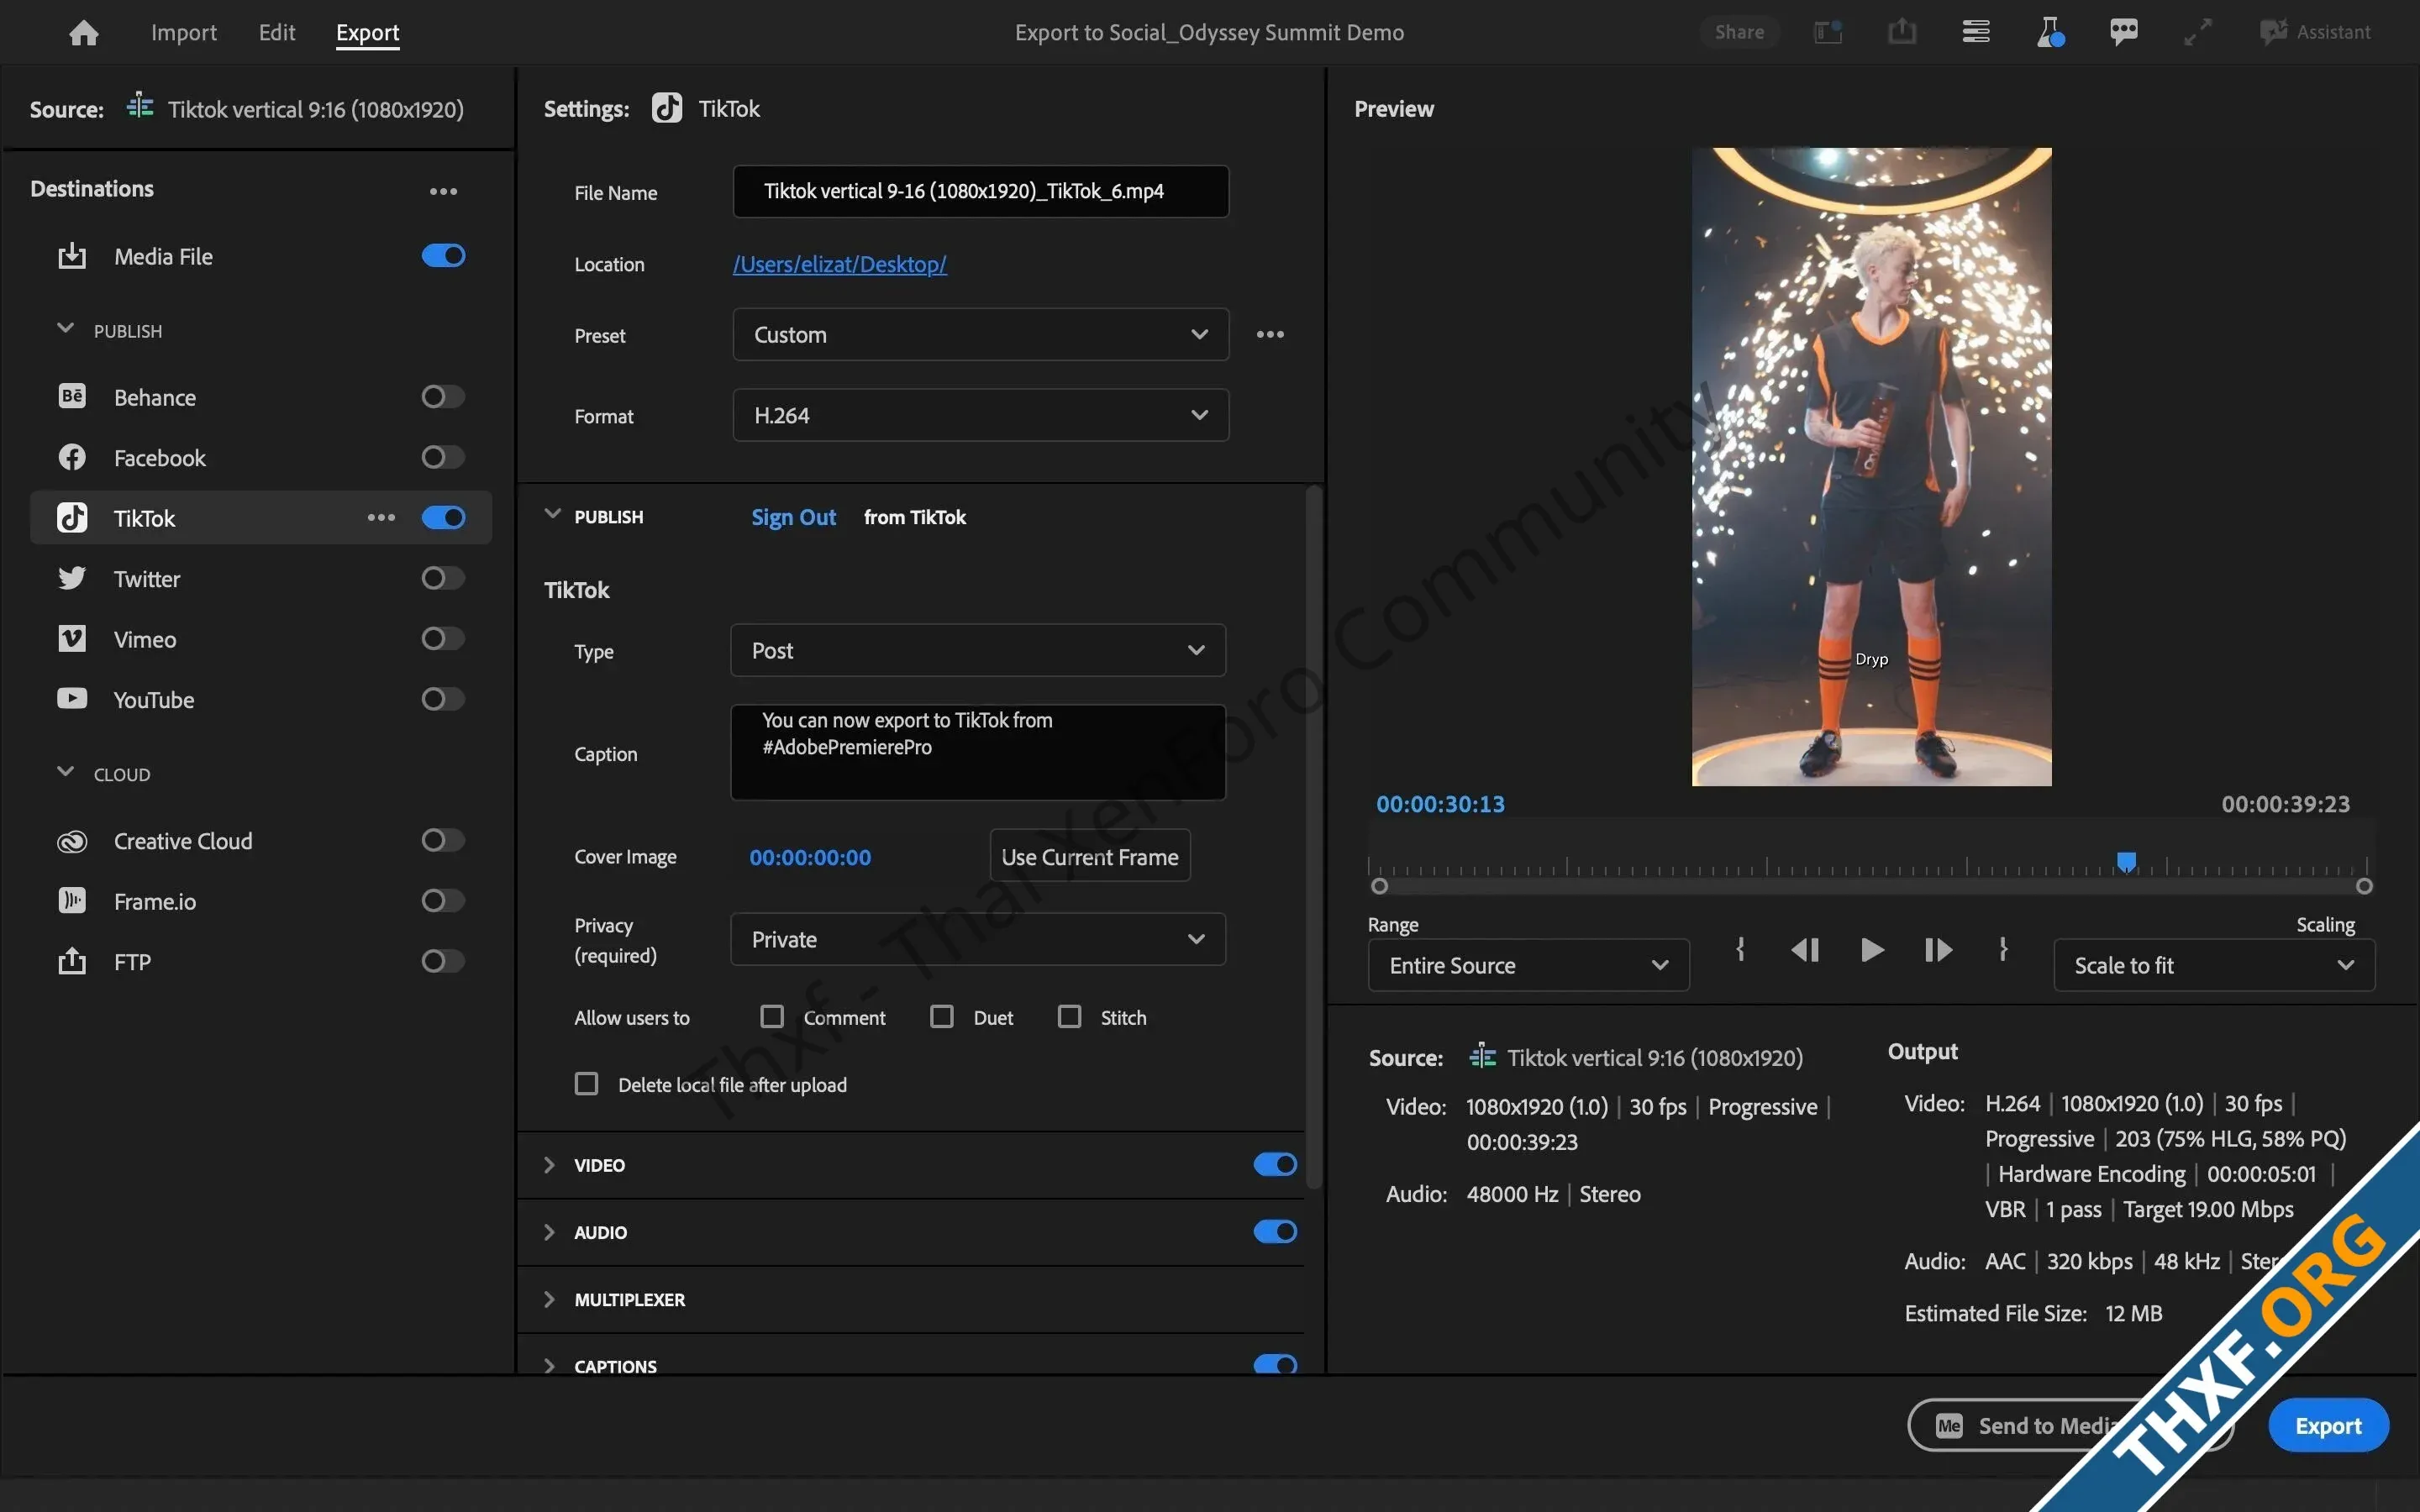
Task: Open the progress dashboard icon
Action: (1976, 32)
